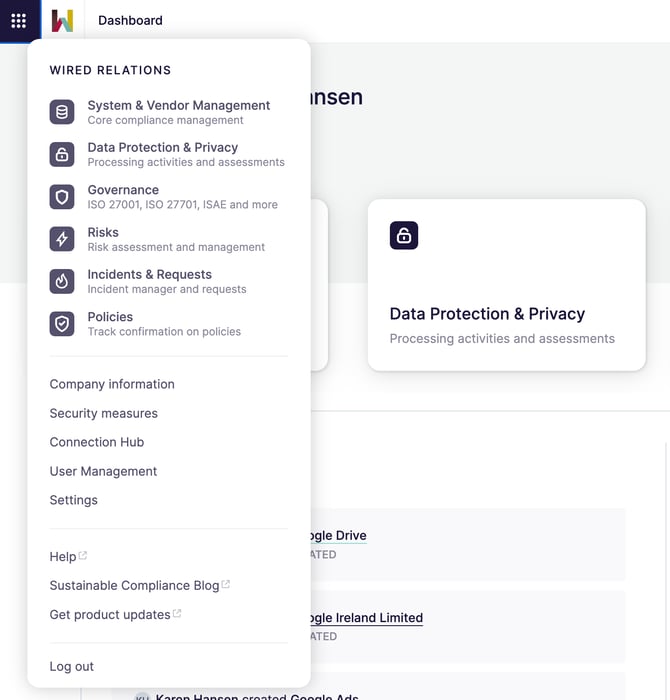Click the Incidents & Requests flame icon
This screenshot has width=670, height=700.
click(x=62, y=281)
